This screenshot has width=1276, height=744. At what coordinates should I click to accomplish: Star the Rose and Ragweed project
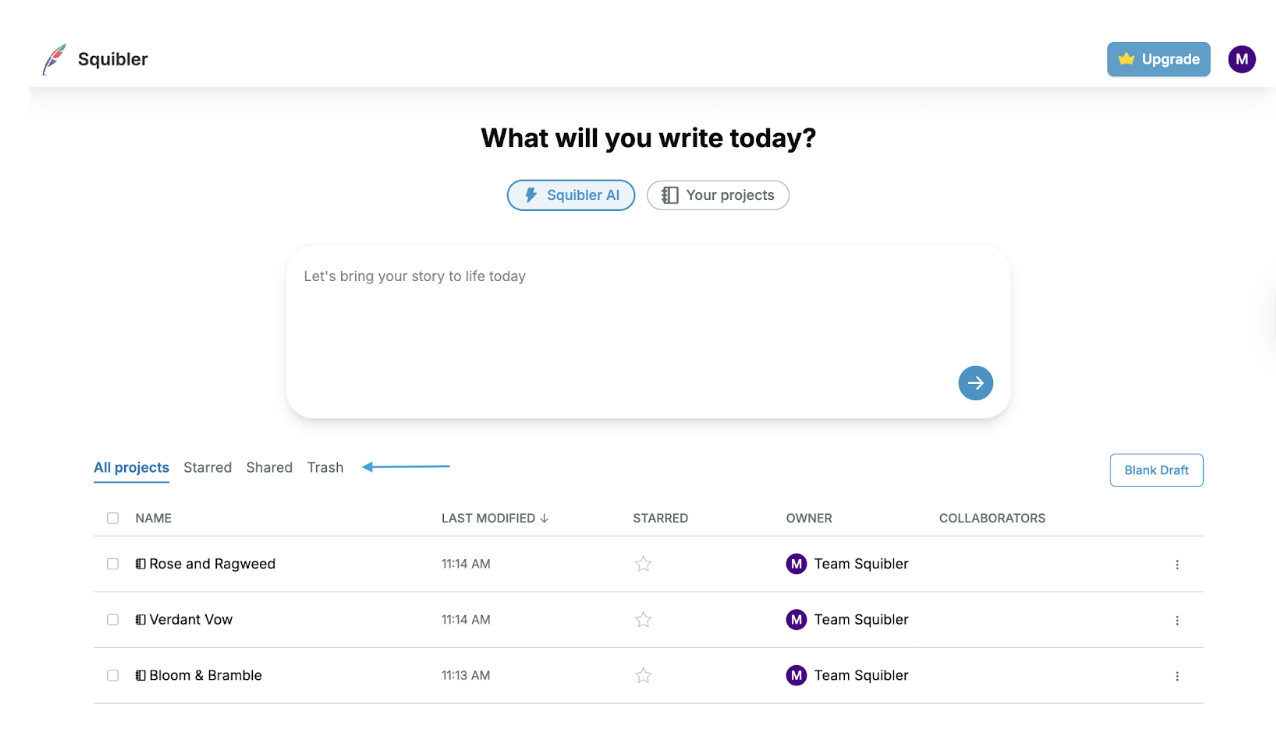643,564
